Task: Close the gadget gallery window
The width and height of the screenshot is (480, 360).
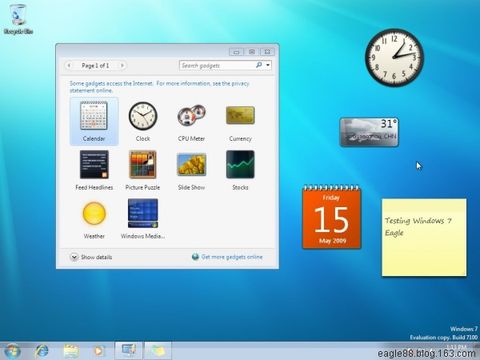Action: (x=267, y=52)
